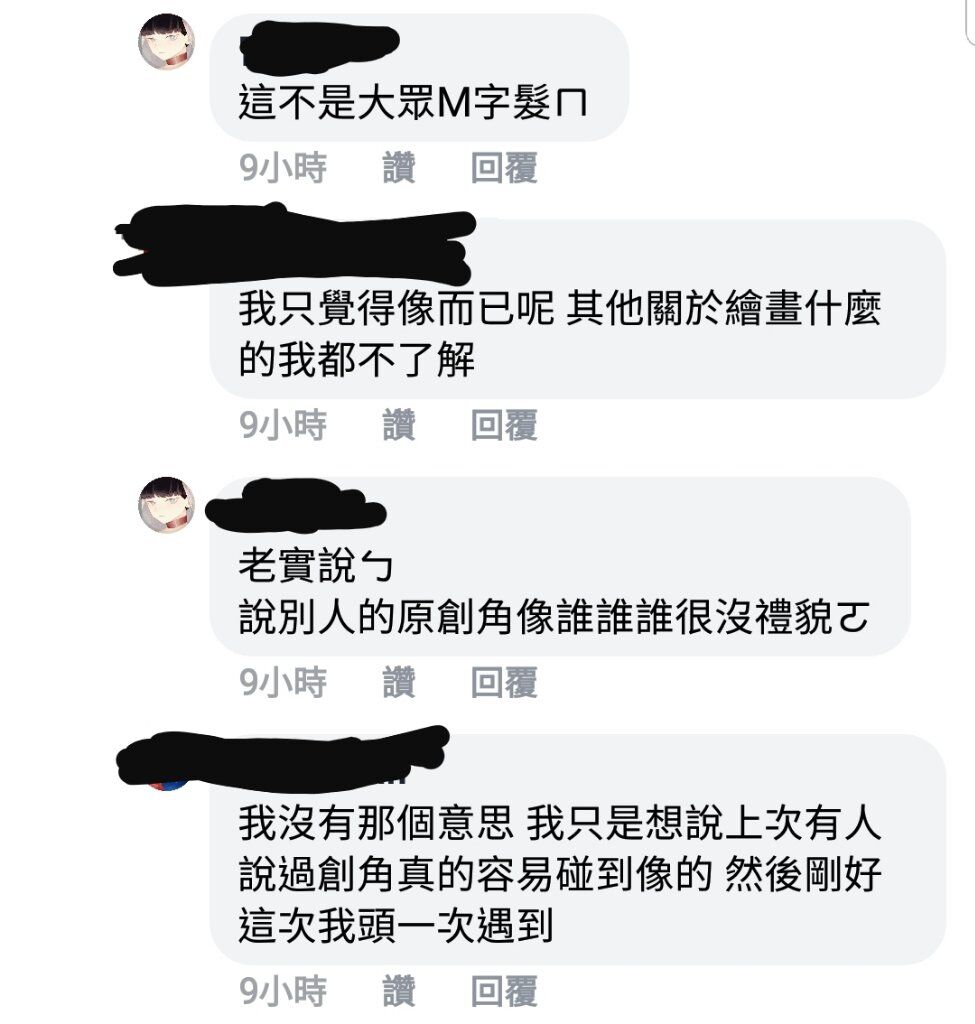
Task: Like the 我沒有那個意思 comment
Action: (398, 991)
